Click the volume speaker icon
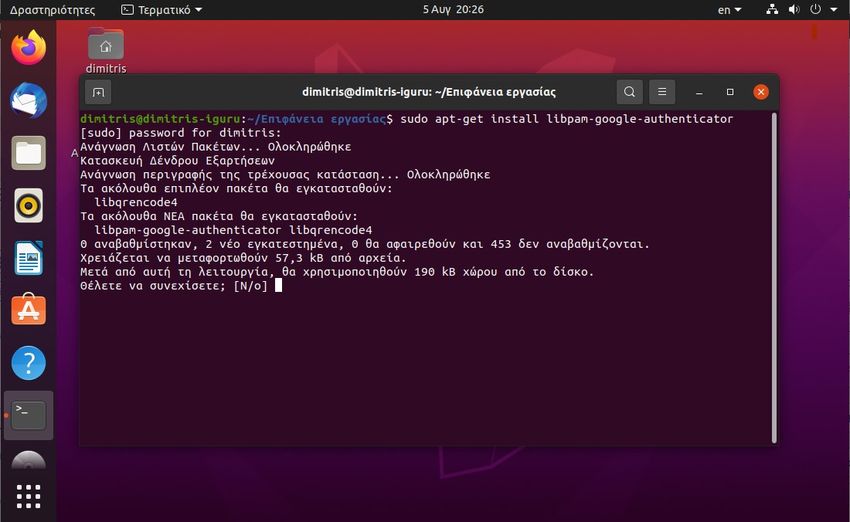The width and height of the screenshot is (850, 522). click(x=794, y=9)
